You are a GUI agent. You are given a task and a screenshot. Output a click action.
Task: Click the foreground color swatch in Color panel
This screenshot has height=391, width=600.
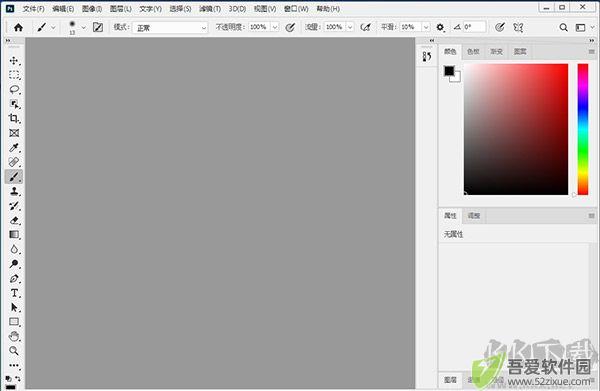pos(449,71)
